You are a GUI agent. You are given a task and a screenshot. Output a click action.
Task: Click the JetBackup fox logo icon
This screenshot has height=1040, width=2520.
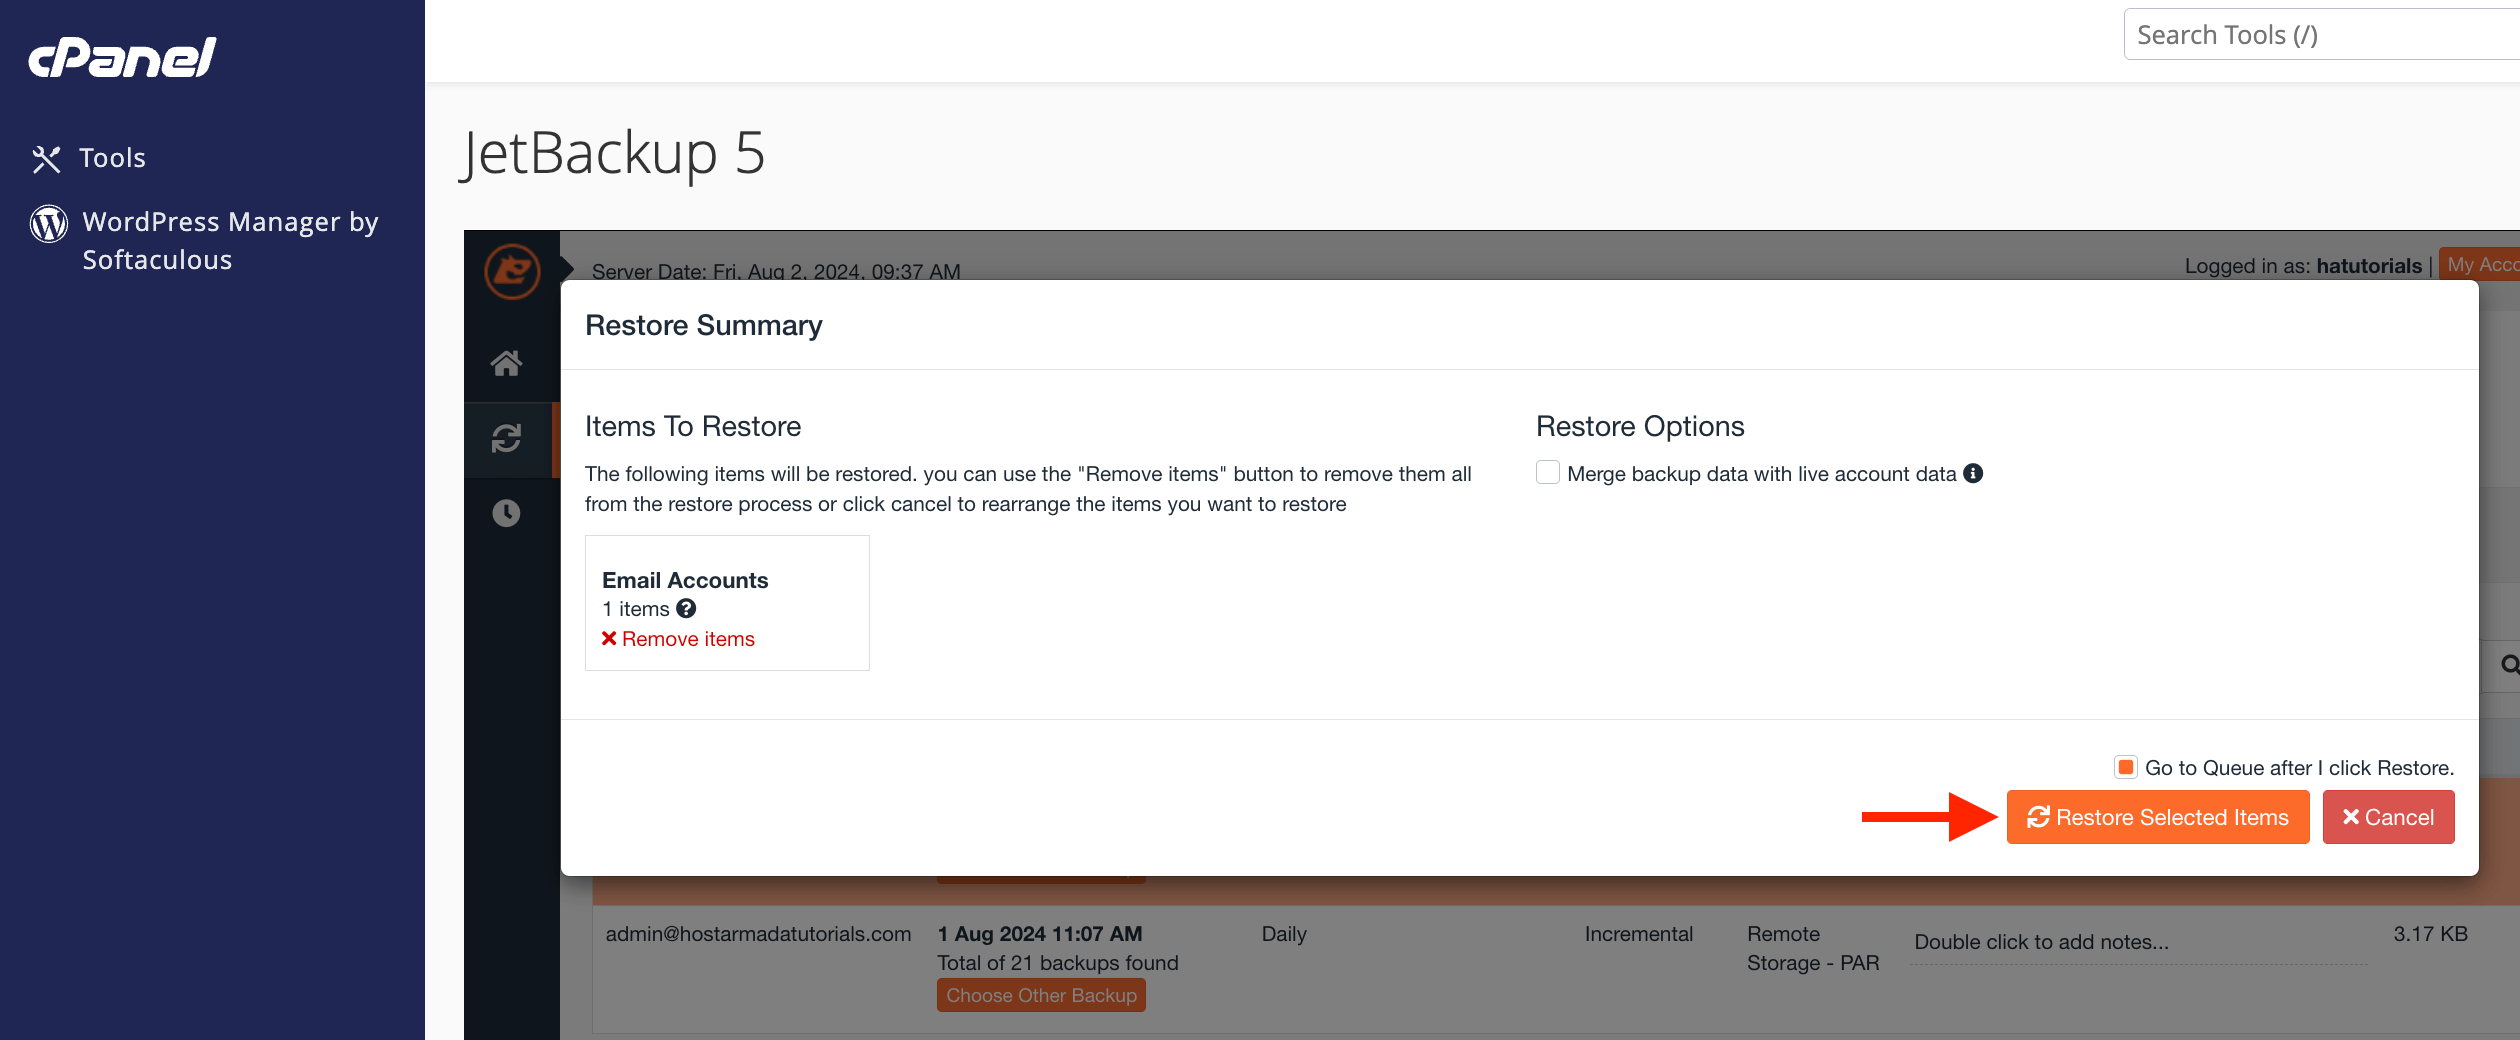(x=512, y=271)
